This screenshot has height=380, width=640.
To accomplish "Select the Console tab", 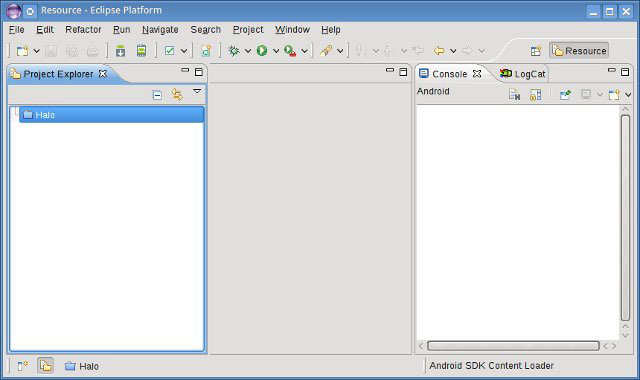I will click(449, 74).
